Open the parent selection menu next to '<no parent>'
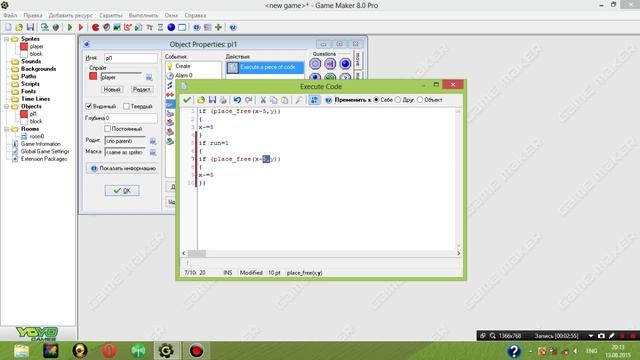Screen dimensions: 640x360 [x=153, y=141]
